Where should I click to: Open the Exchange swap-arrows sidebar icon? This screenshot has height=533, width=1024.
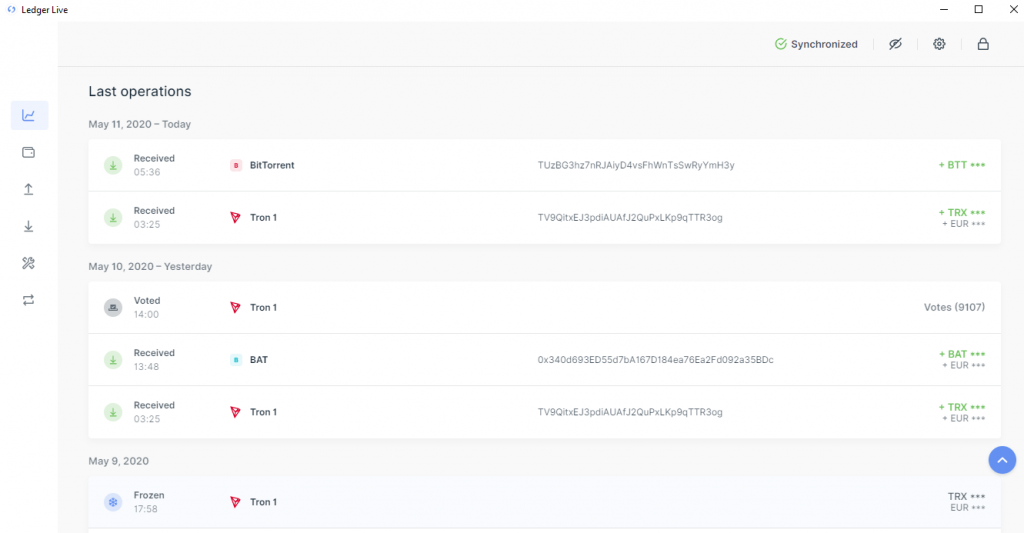coord(29,300)
